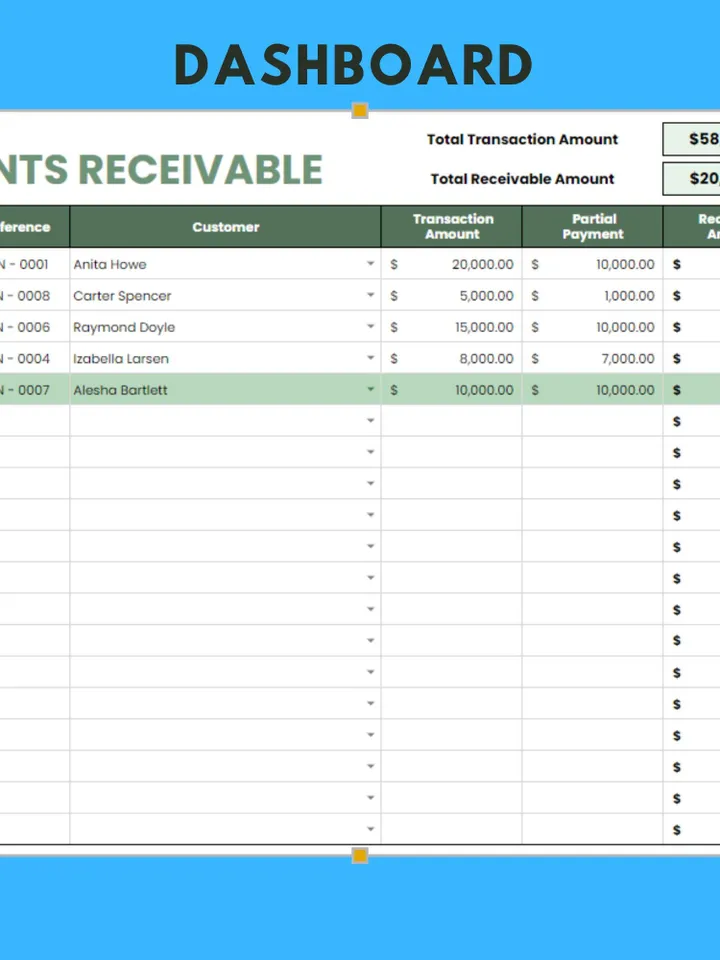Click Anita Howe's 10,000.00 partial payment
The image size is (720, 960).
coord(593,264)
